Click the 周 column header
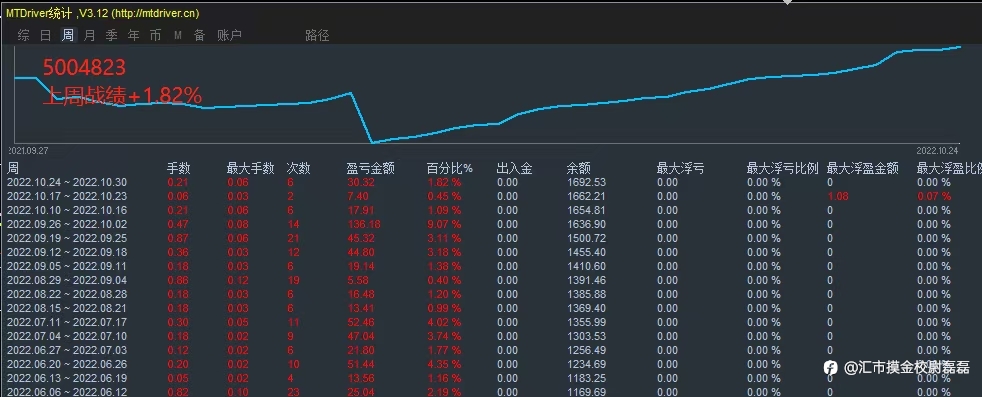The image size is (982, 397). point(13,168)
